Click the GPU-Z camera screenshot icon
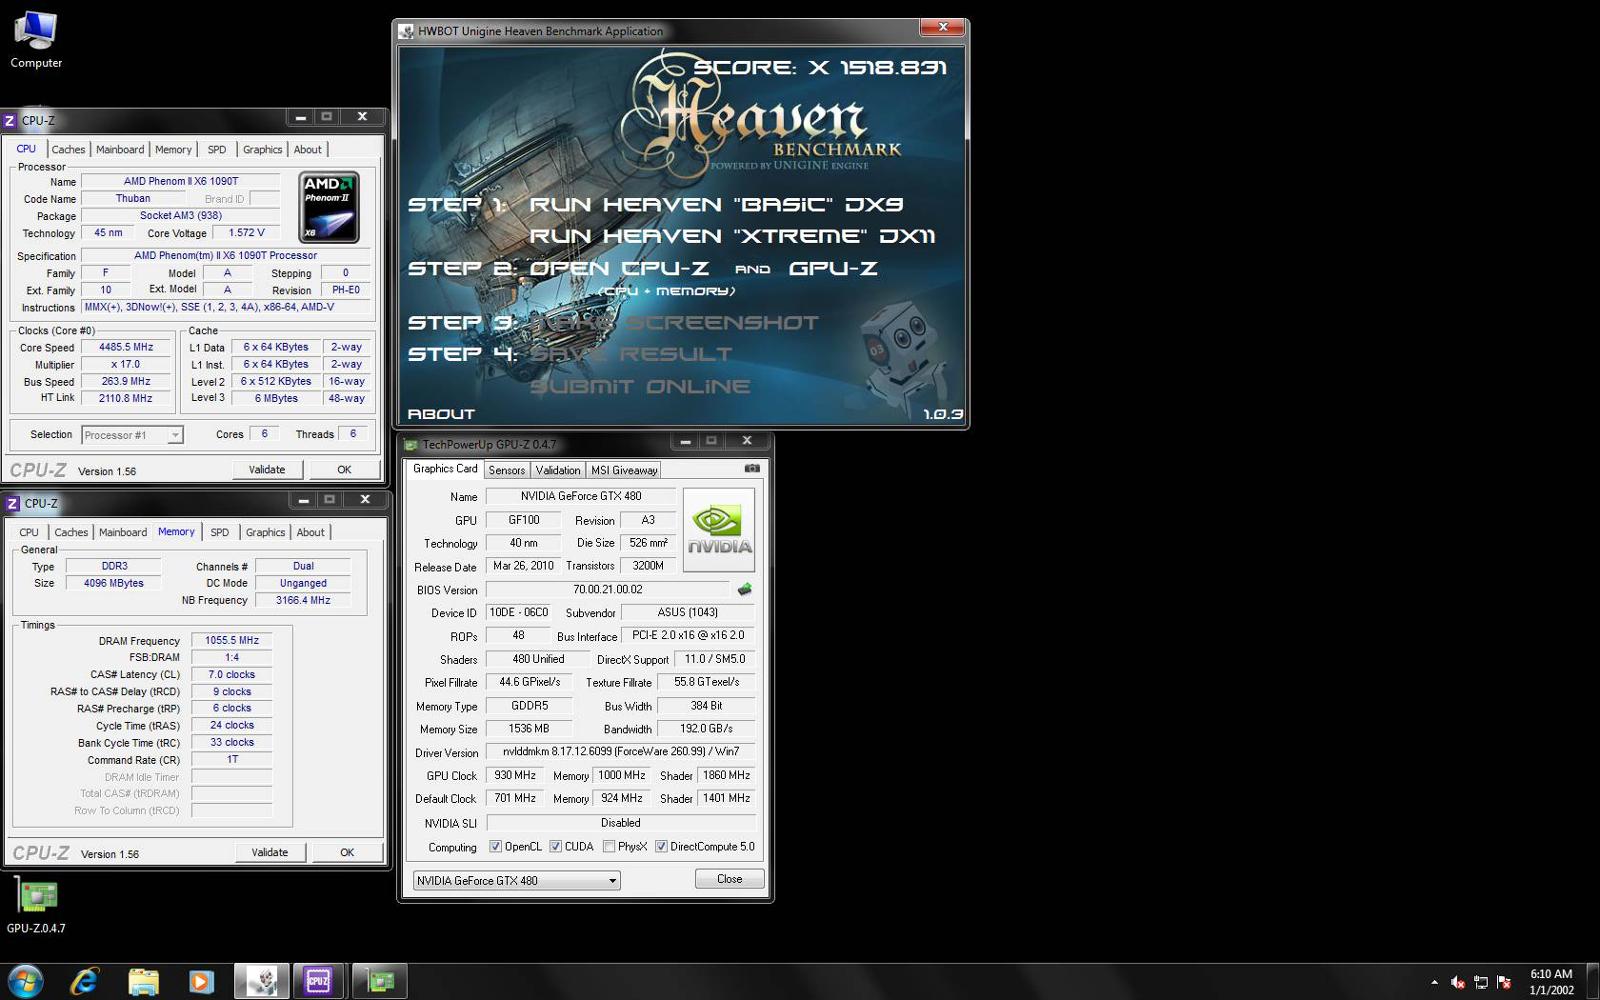Viewport: 1600px width, 1000px height. 752,468
